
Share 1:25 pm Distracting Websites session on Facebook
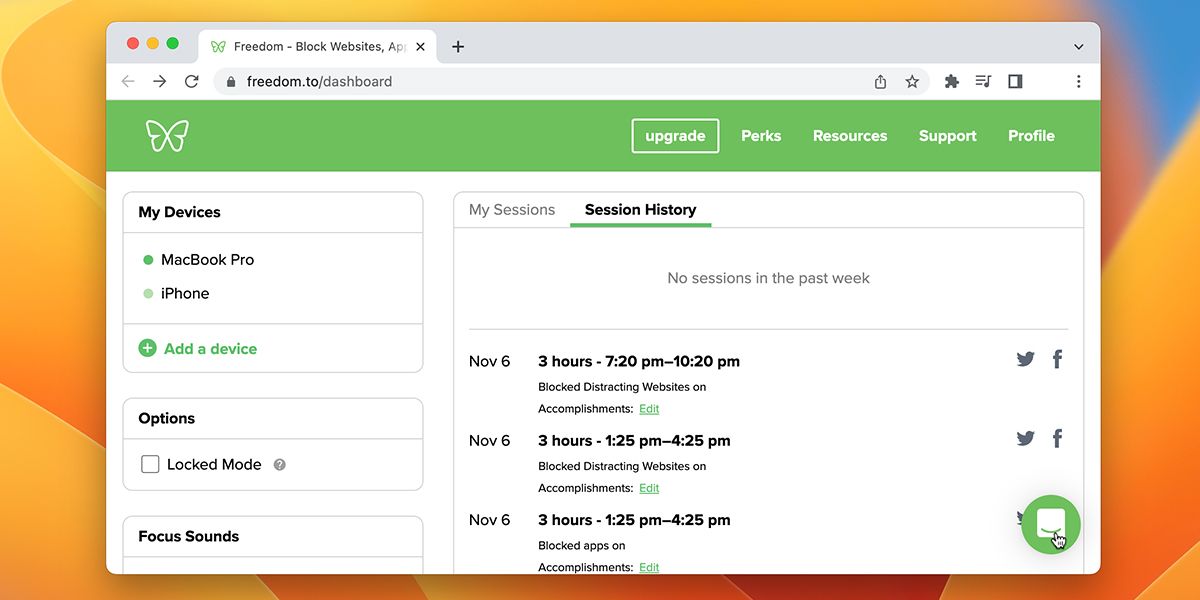[x=1057, y=438]
